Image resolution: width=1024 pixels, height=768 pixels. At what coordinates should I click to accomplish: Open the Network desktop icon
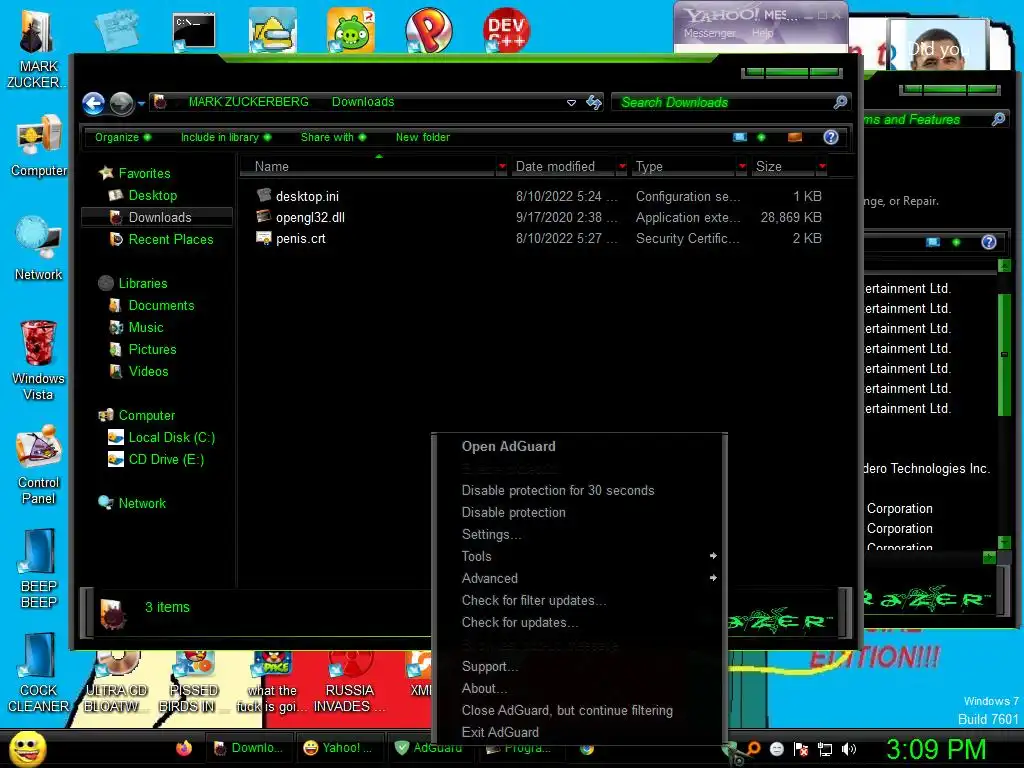pyautogui.click(x=39, y=249)
